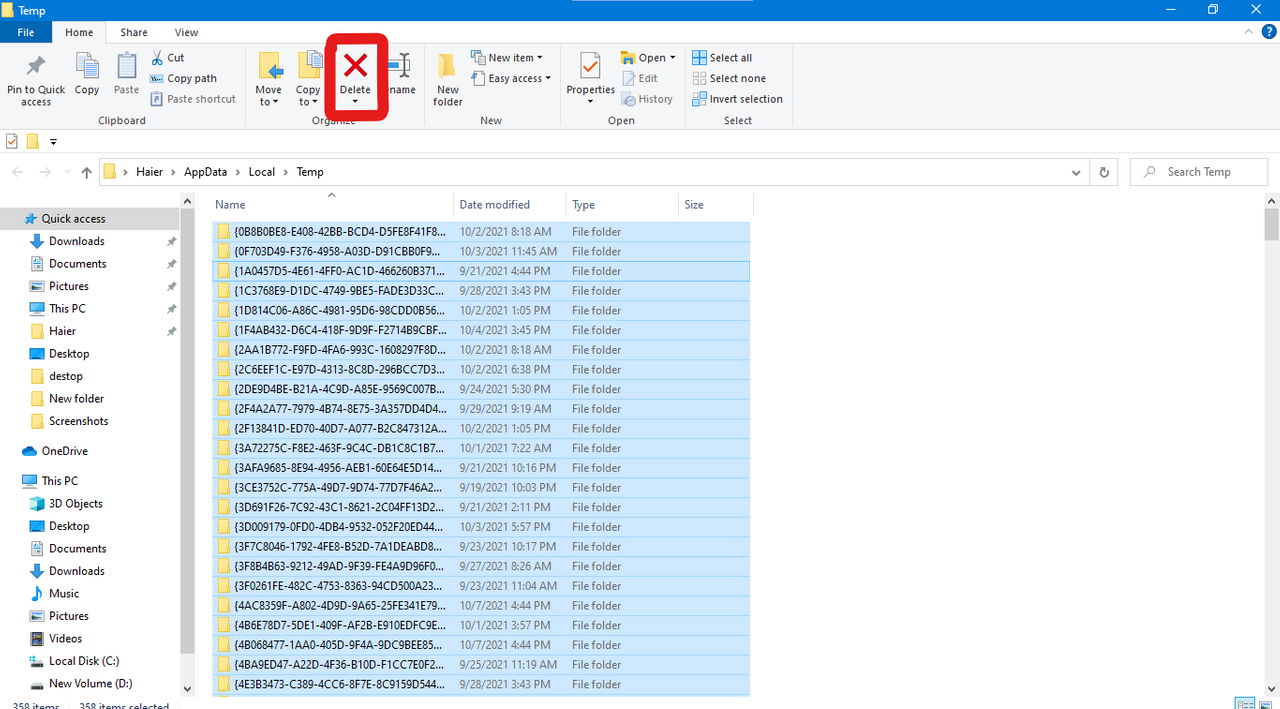The height and width of the screenshot is (709, 1280).
Task: Open Screenshots folder in navigation pane
Action: point(78,421)
